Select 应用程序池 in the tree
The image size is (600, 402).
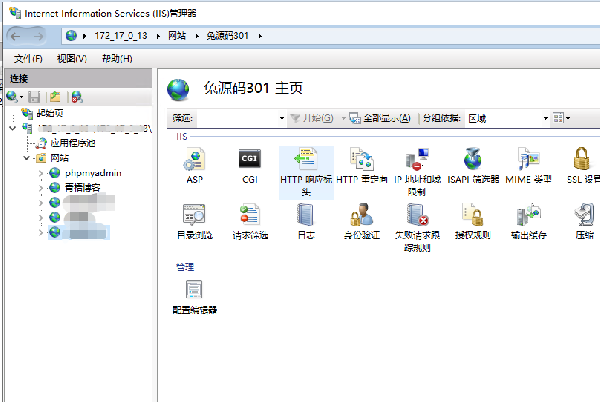(73, 143)
